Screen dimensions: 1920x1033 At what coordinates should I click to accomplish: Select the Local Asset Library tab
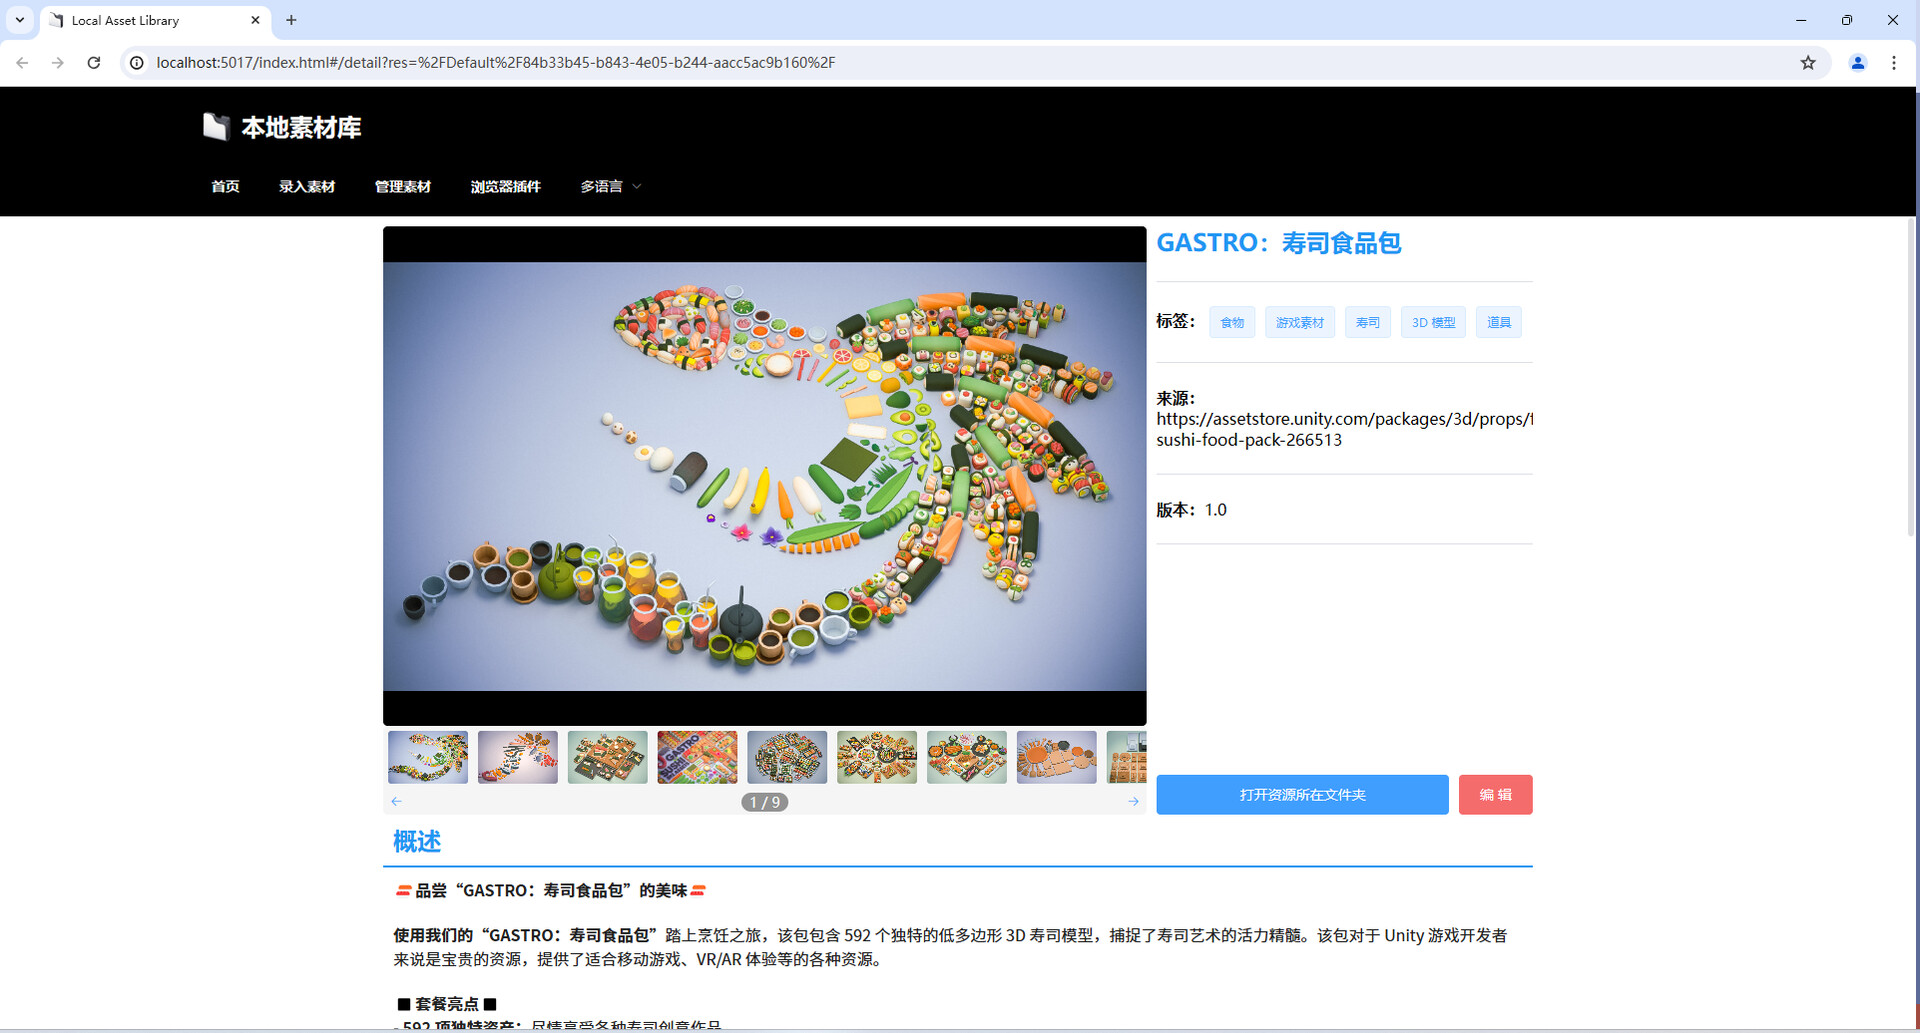(x=155, y=20)
